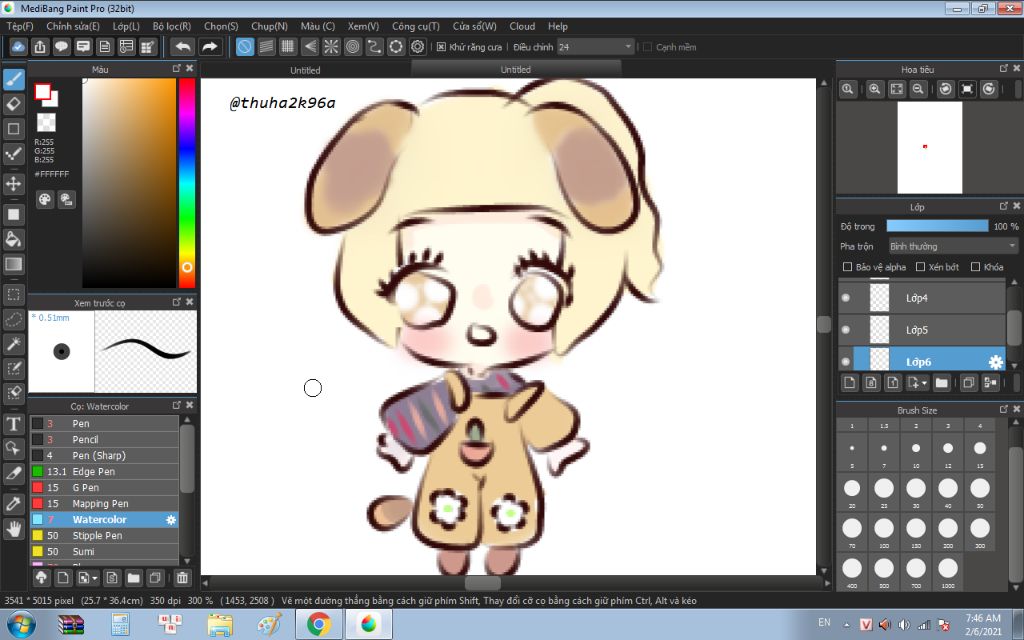Select the Eraser tool
Screen dimensions: 1024x640
click(14, 104)
